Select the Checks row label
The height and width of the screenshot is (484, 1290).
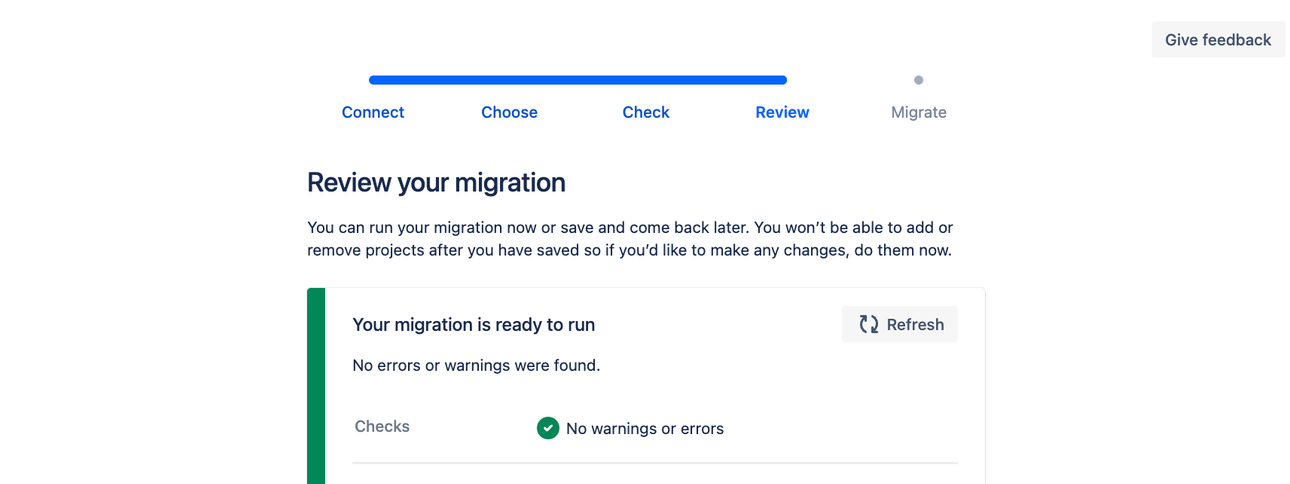(382, 426)
